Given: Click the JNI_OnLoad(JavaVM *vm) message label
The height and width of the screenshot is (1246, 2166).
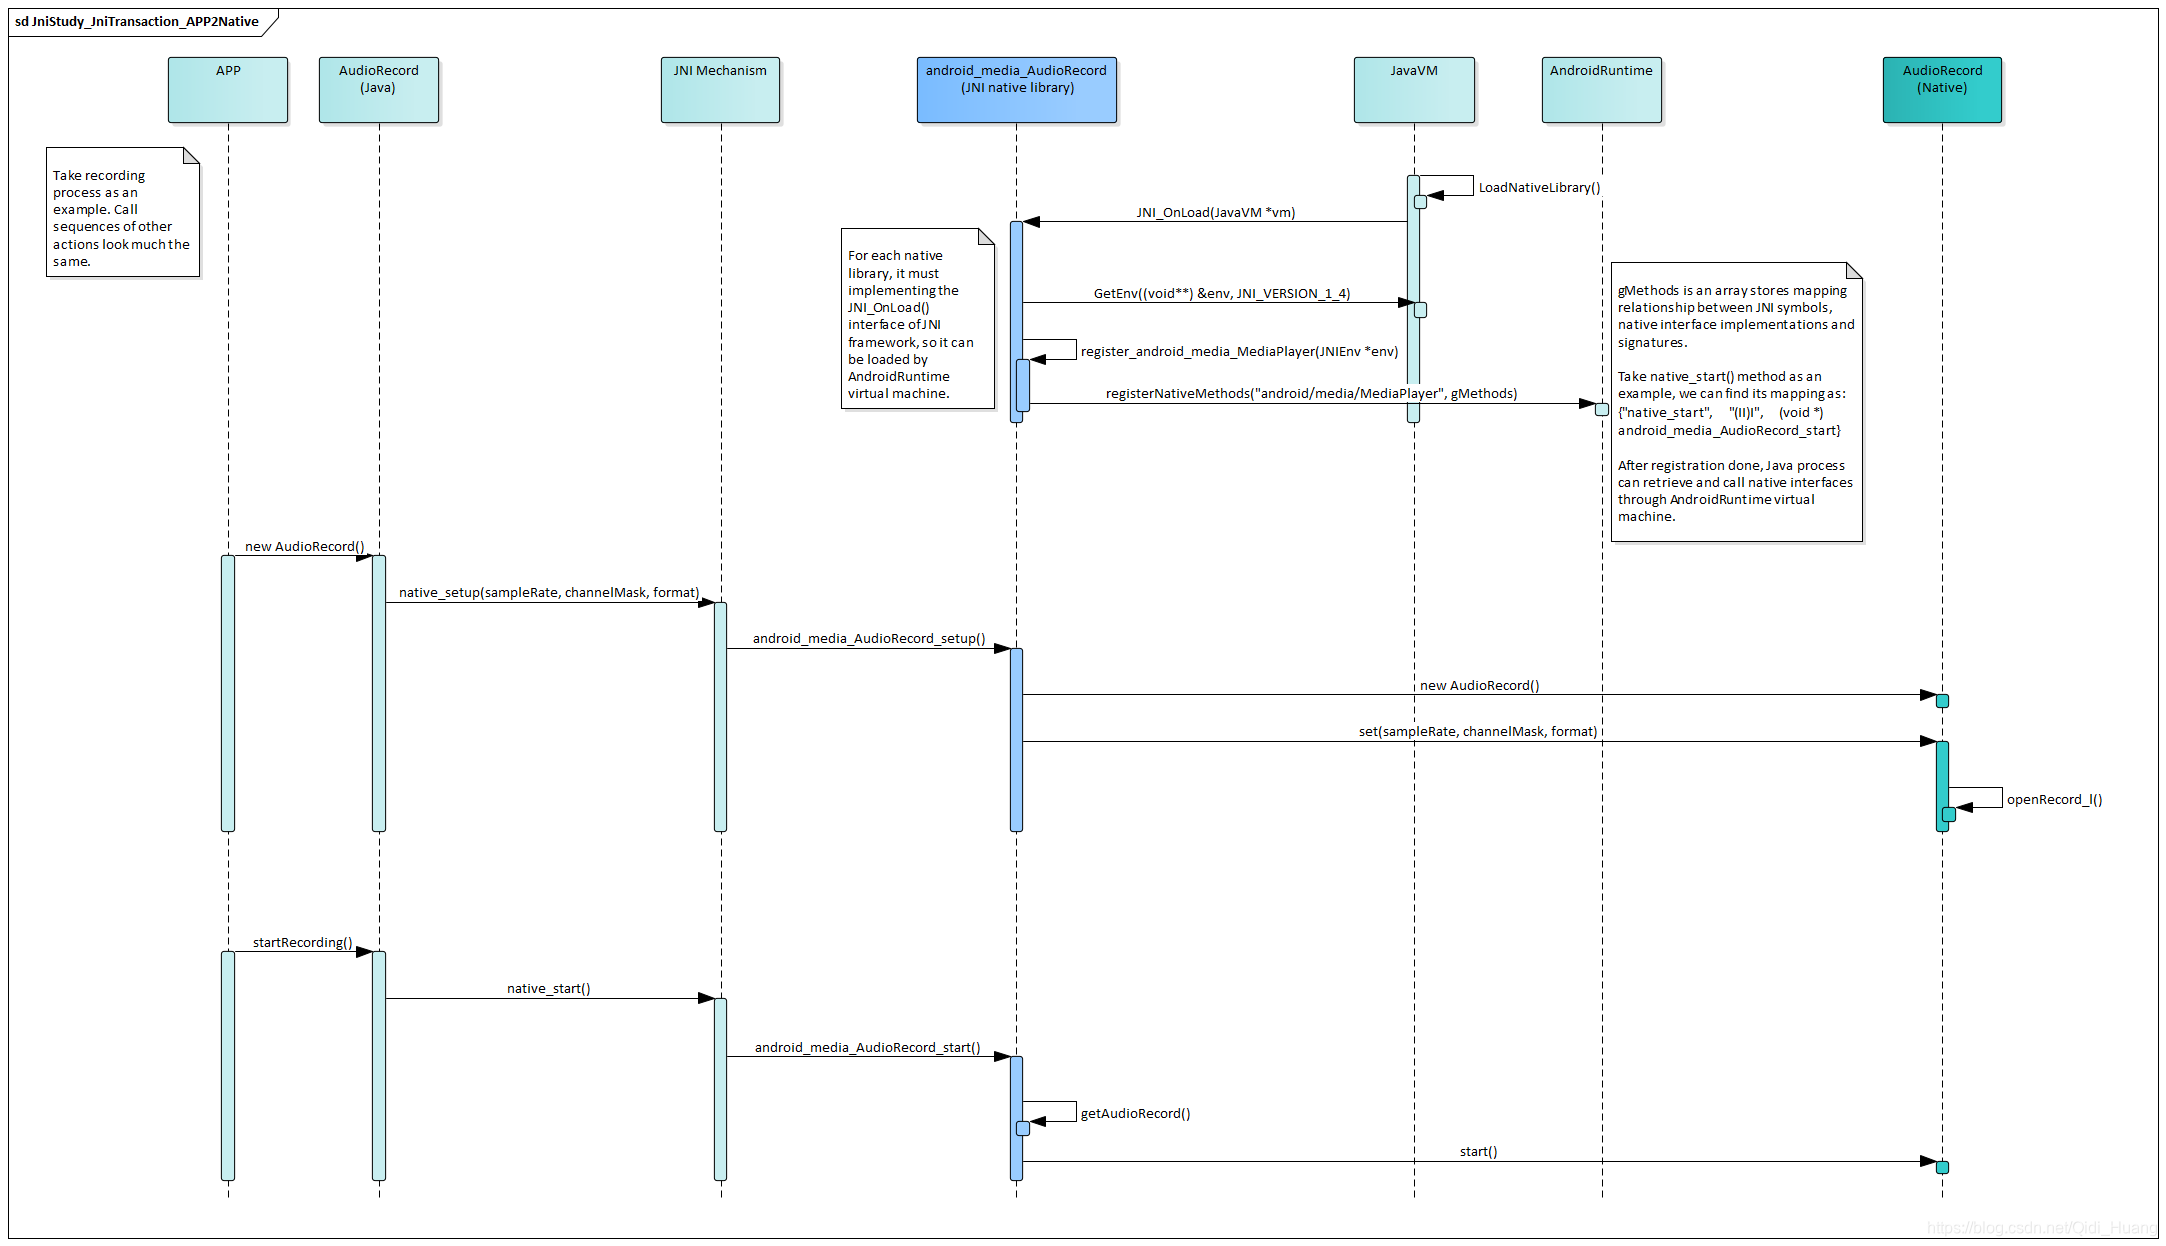Looking at the screenshot, I should pyautogui.click(x=1215, y=213).
